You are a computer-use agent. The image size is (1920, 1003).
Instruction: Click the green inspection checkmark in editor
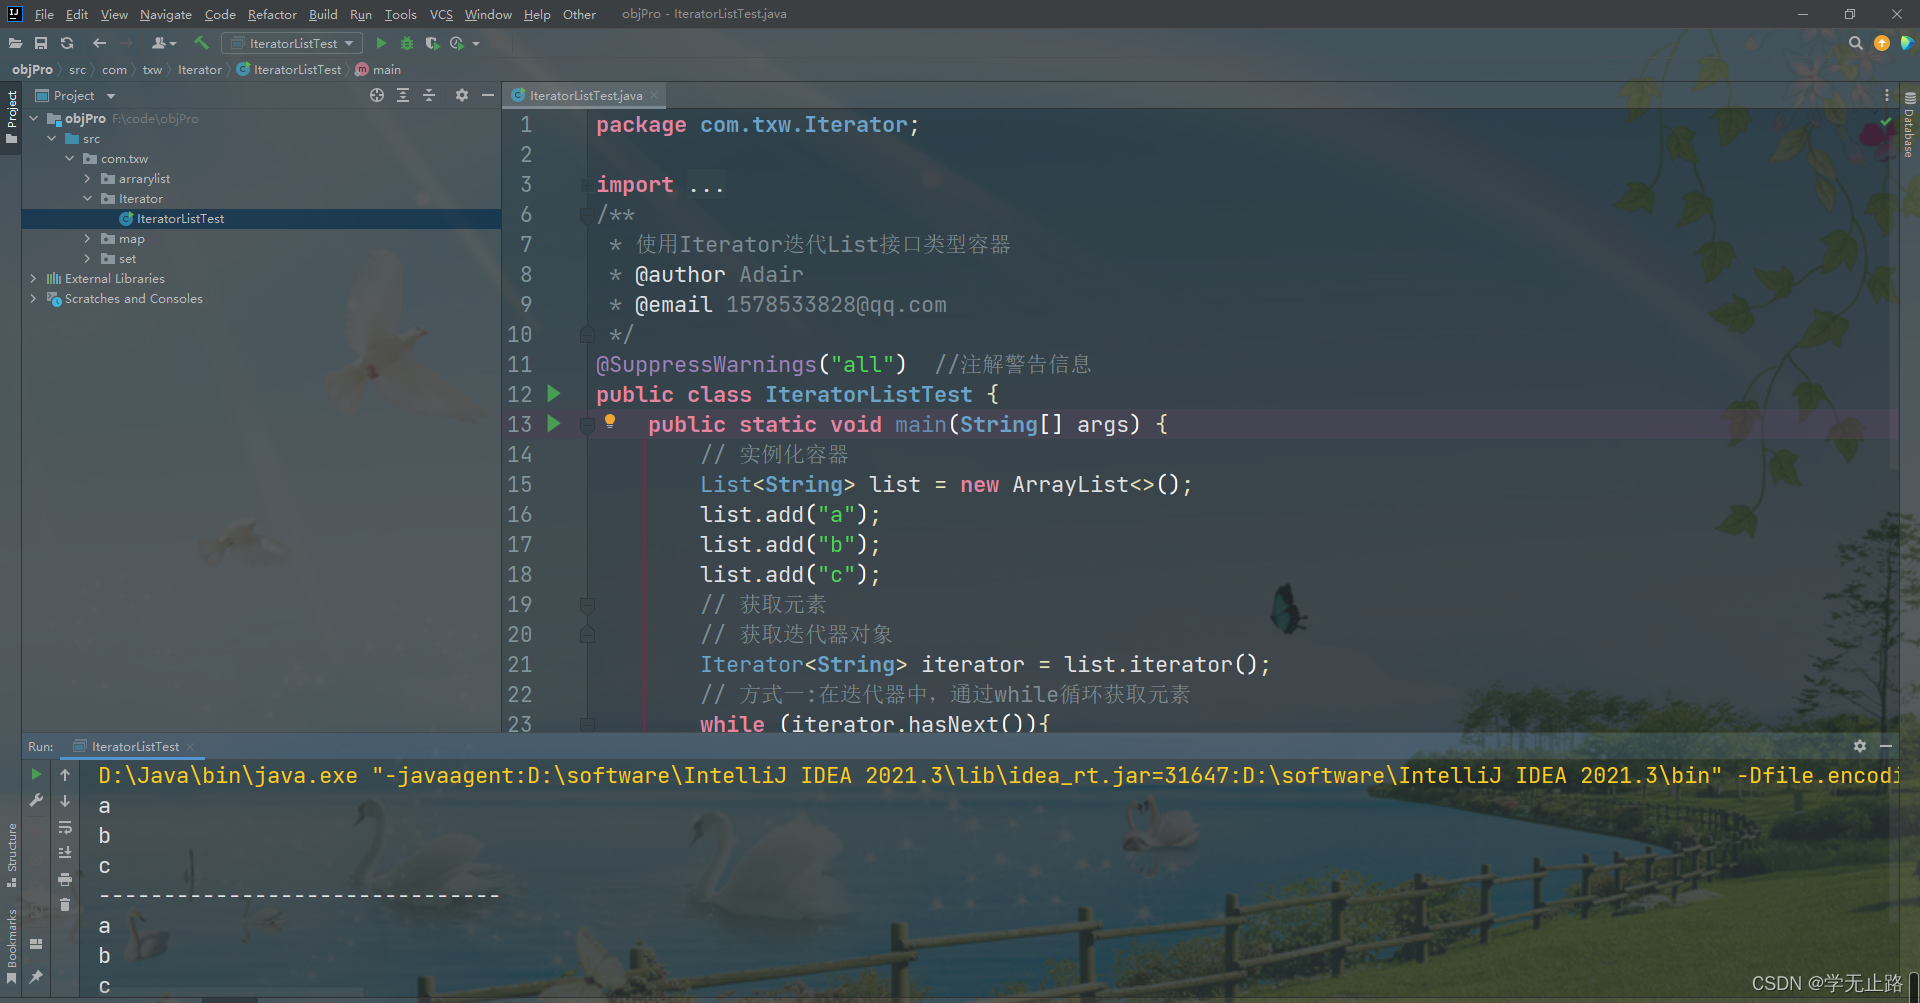coord(1886,122)
